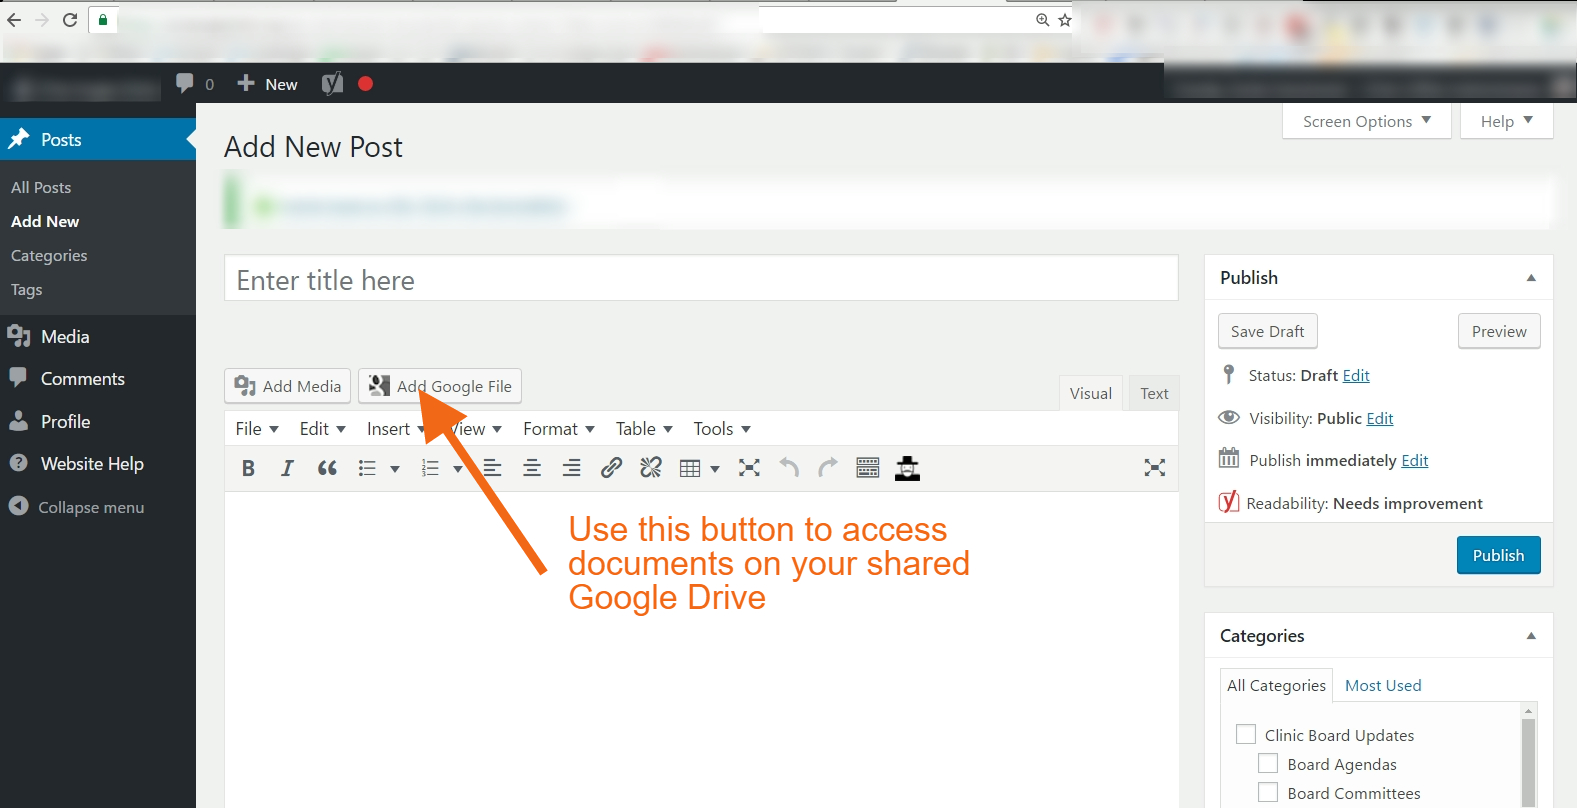
Task: Enable distraction-free writing mode
Action: click(1155, 468)
